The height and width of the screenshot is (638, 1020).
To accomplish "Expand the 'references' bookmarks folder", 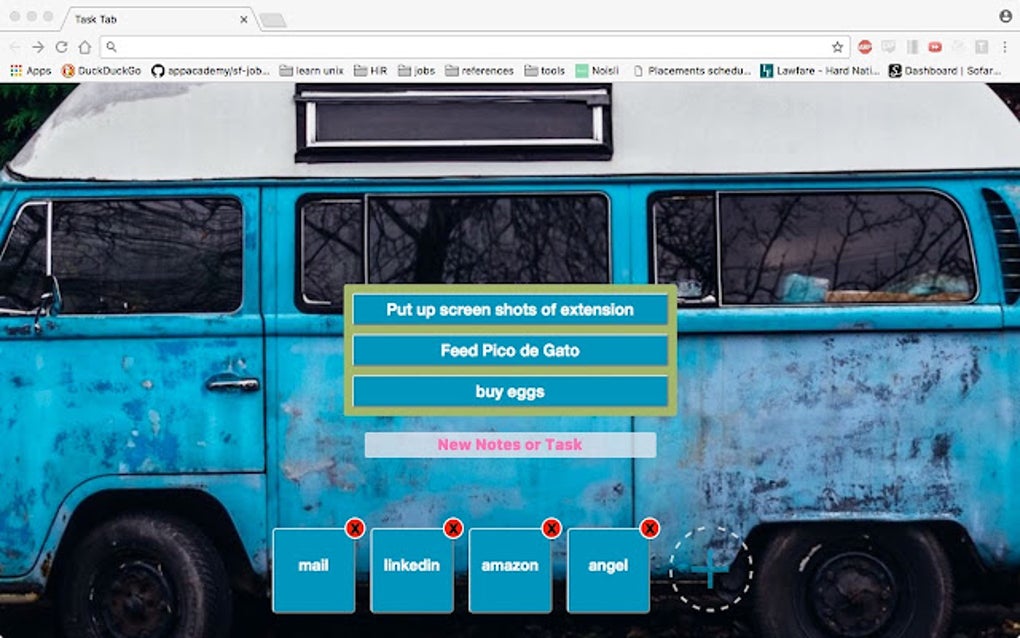I will [479, 70].
